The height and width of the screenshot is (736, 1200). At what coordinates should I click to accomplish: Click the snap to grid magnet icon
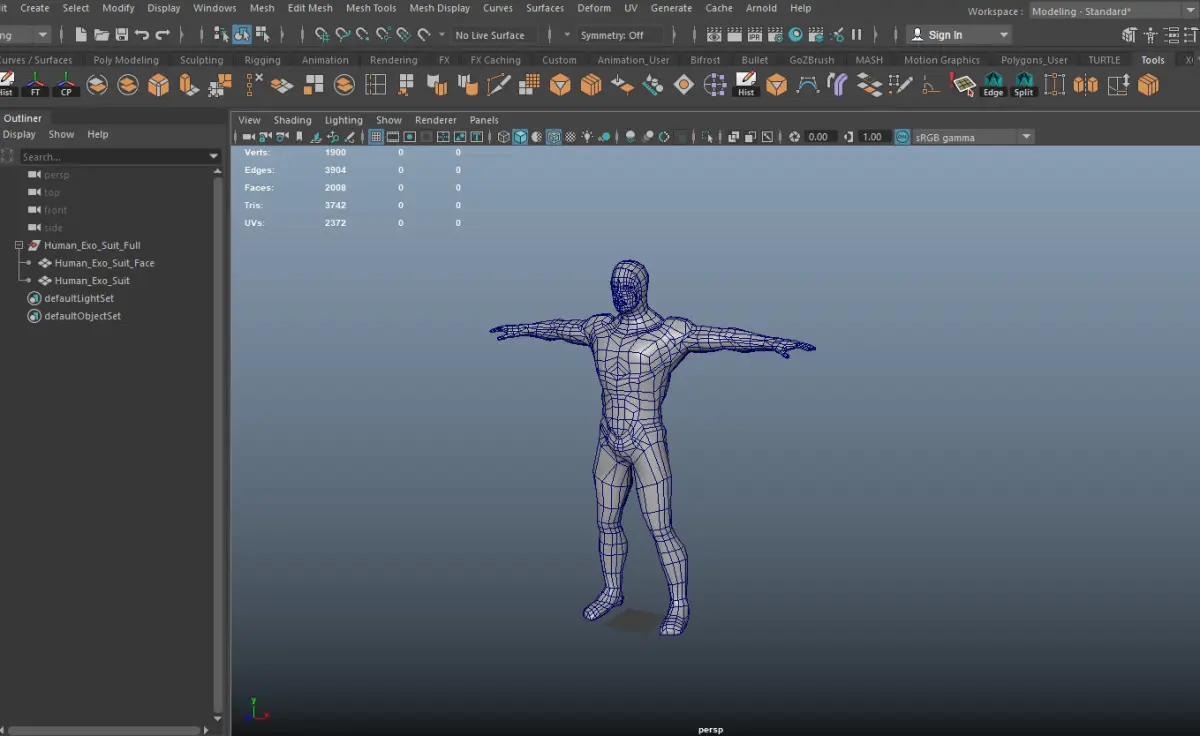322,35
